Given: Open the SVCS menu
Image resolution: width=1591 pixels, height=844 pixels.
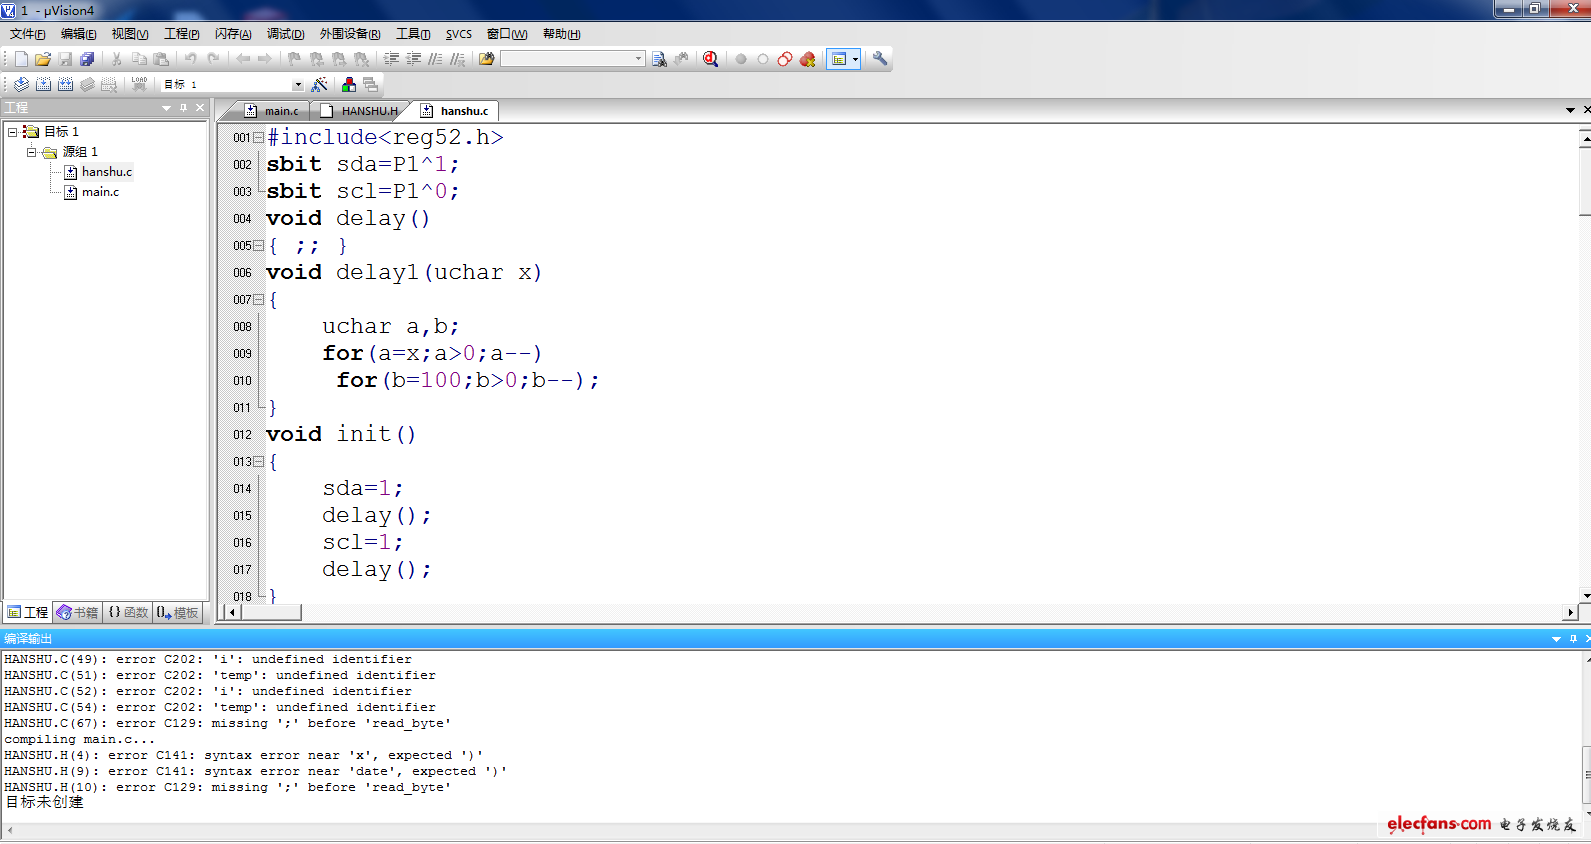Looking at the screenshot, I should click(459, 34).
